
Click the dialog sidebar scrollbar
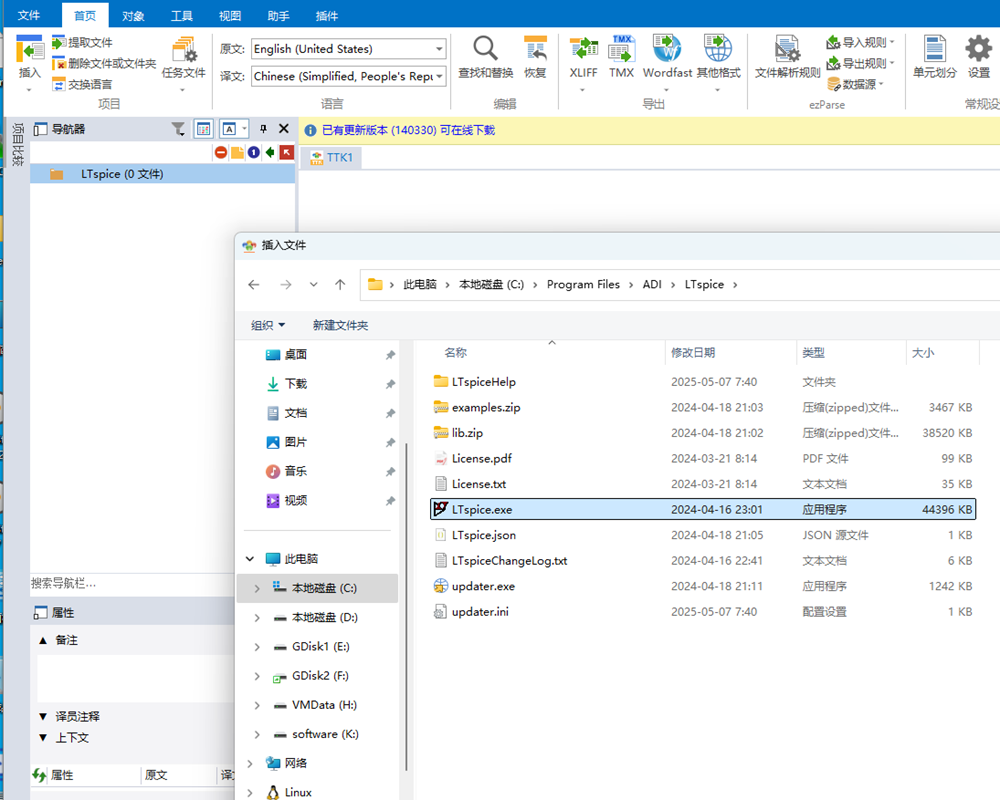click(x=406, y=606)
